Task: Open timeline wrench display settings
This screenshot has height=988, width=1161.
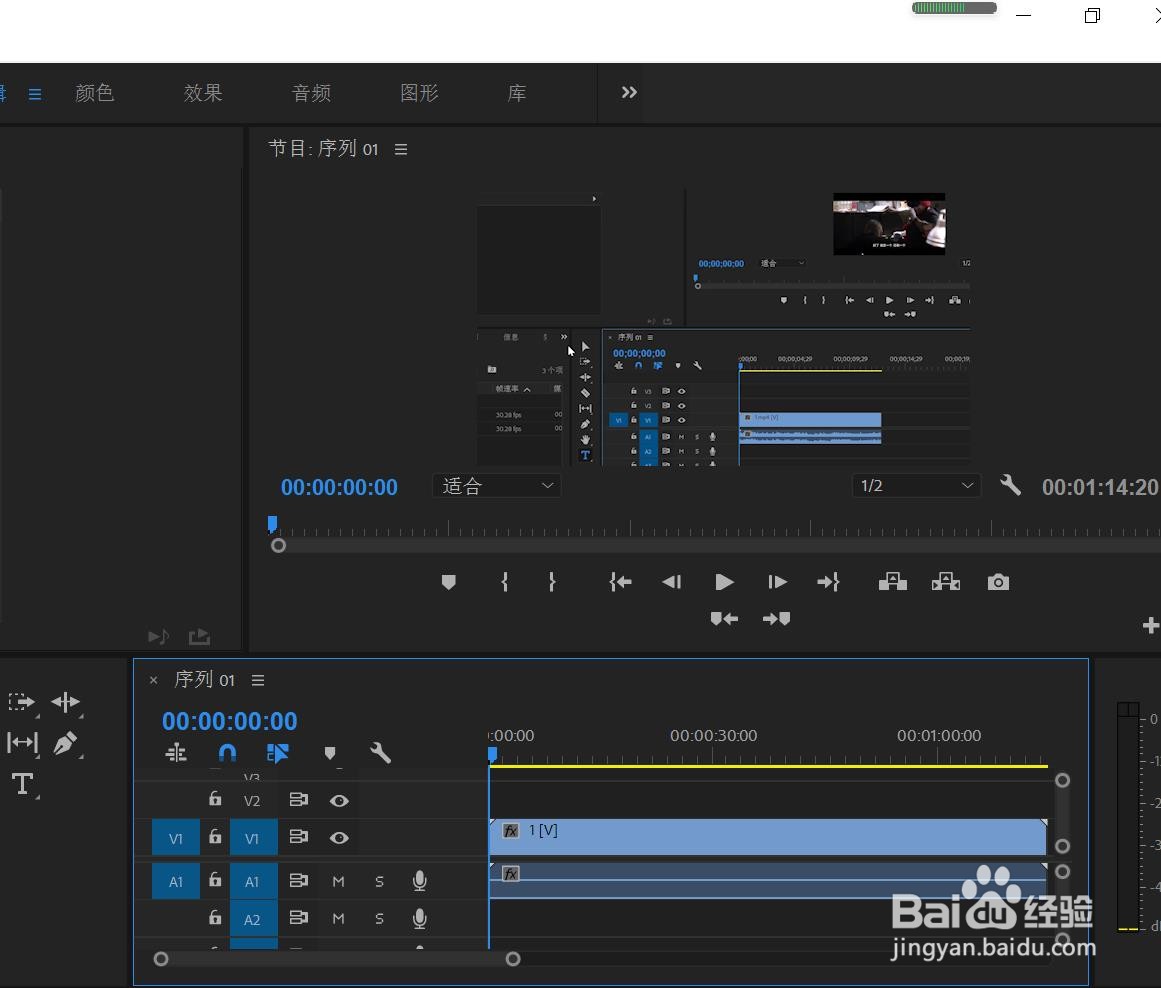Action: click(380, 753)
